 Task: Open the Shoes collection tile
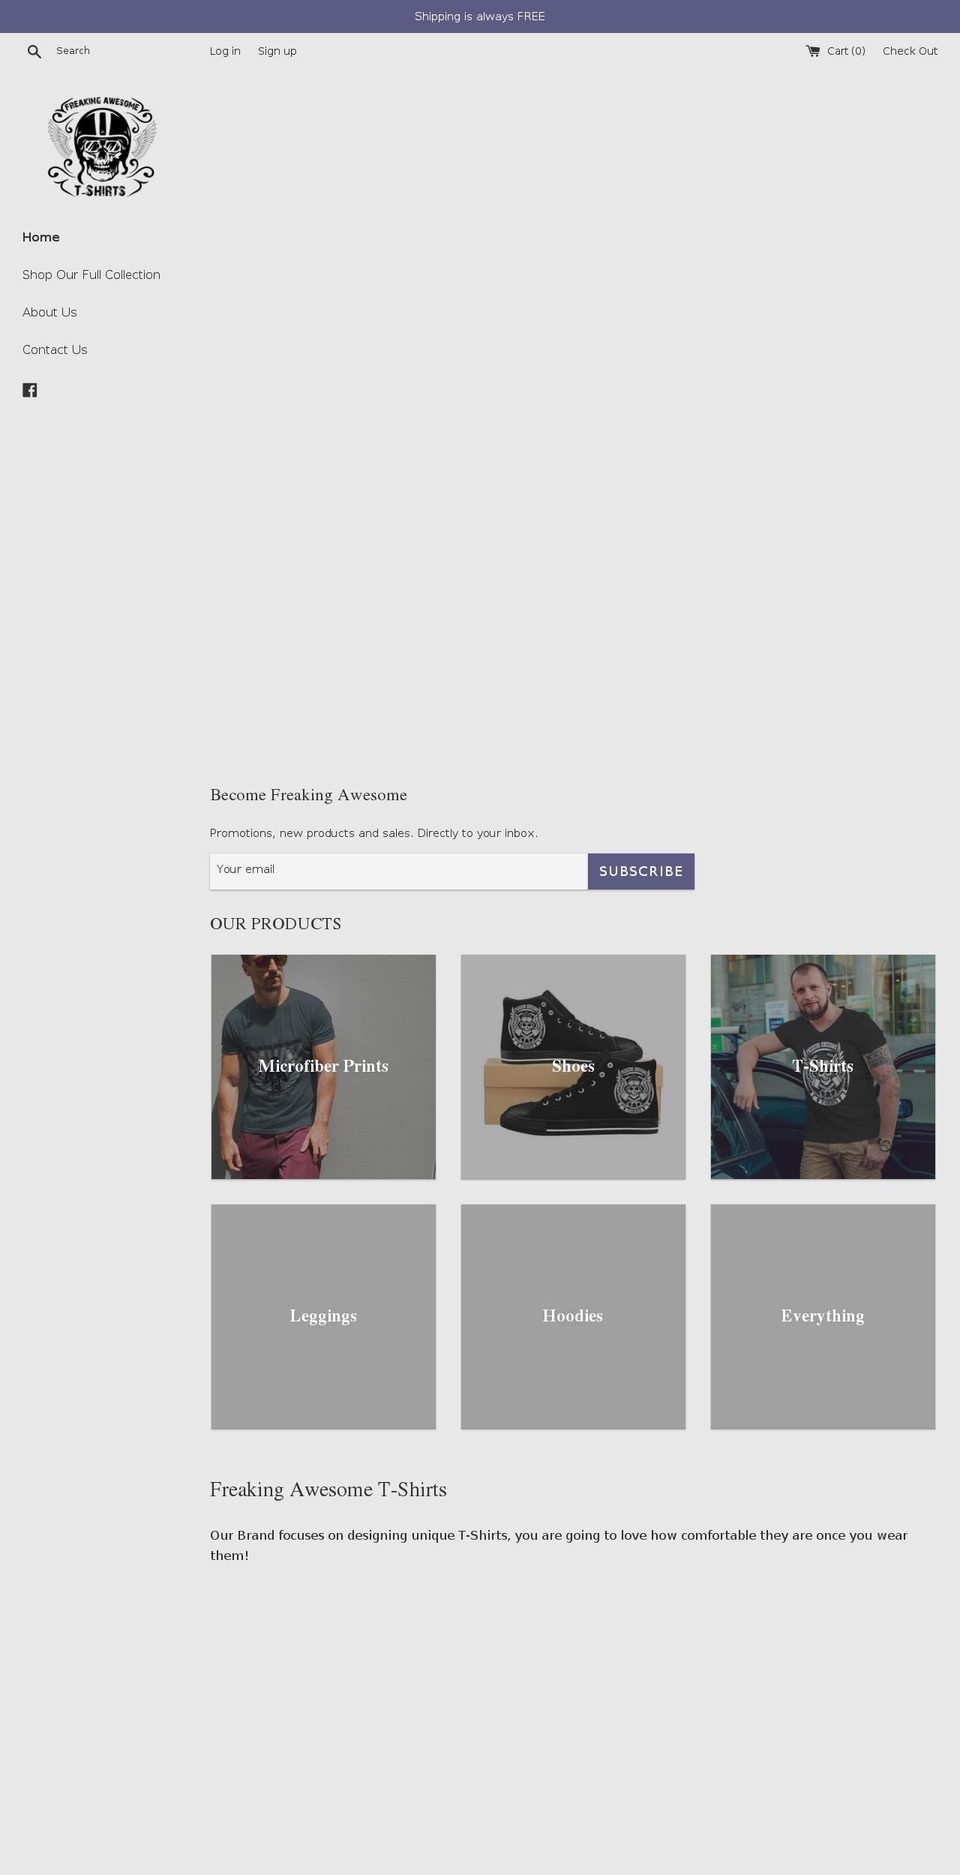pyautogui.click(x=573, y=1067)
